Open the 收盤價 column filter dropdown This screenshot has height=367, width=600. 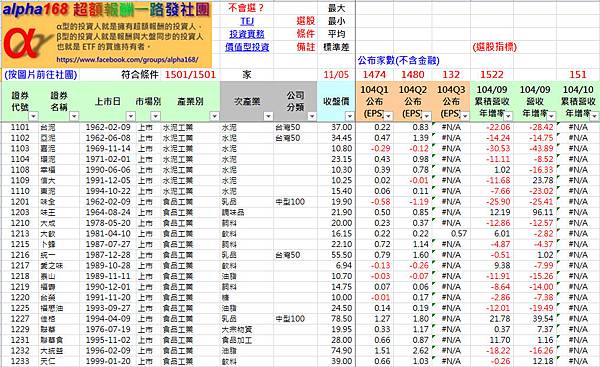(x=349, y=116)
